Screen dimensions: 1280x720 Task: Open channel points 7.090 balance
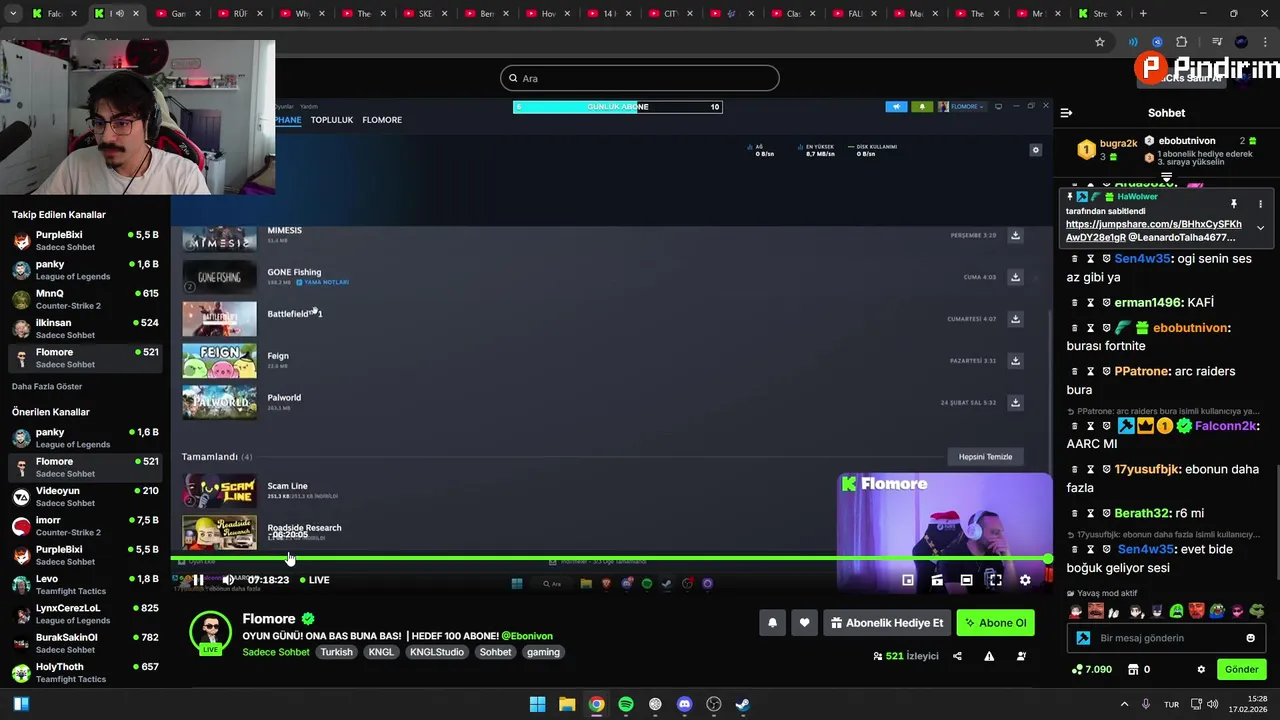1092,669
